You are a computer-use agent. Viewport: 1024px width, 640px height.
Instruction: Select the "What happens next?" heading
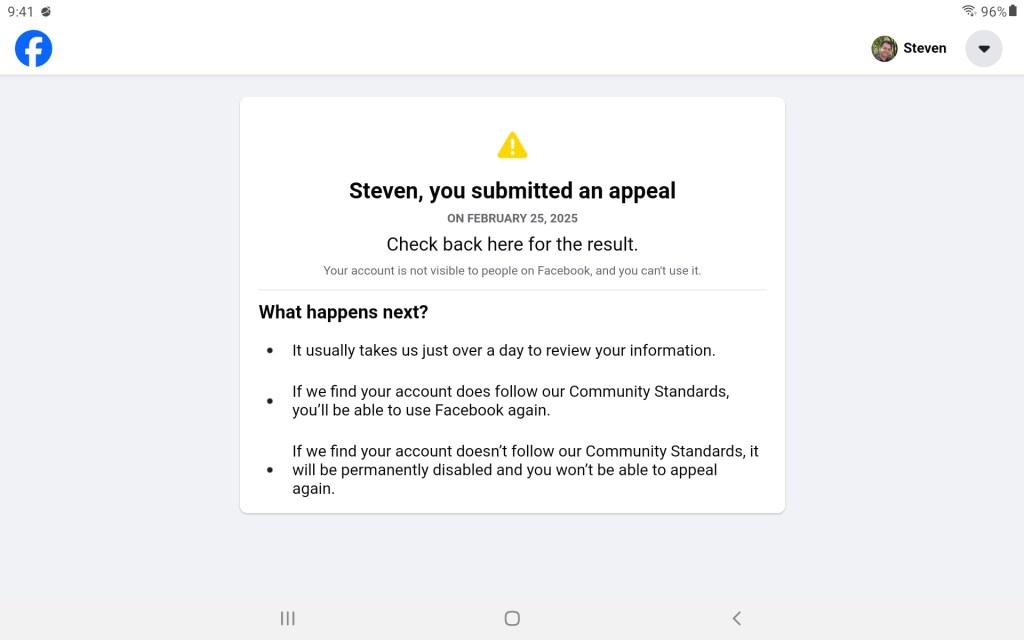point(343,312)
